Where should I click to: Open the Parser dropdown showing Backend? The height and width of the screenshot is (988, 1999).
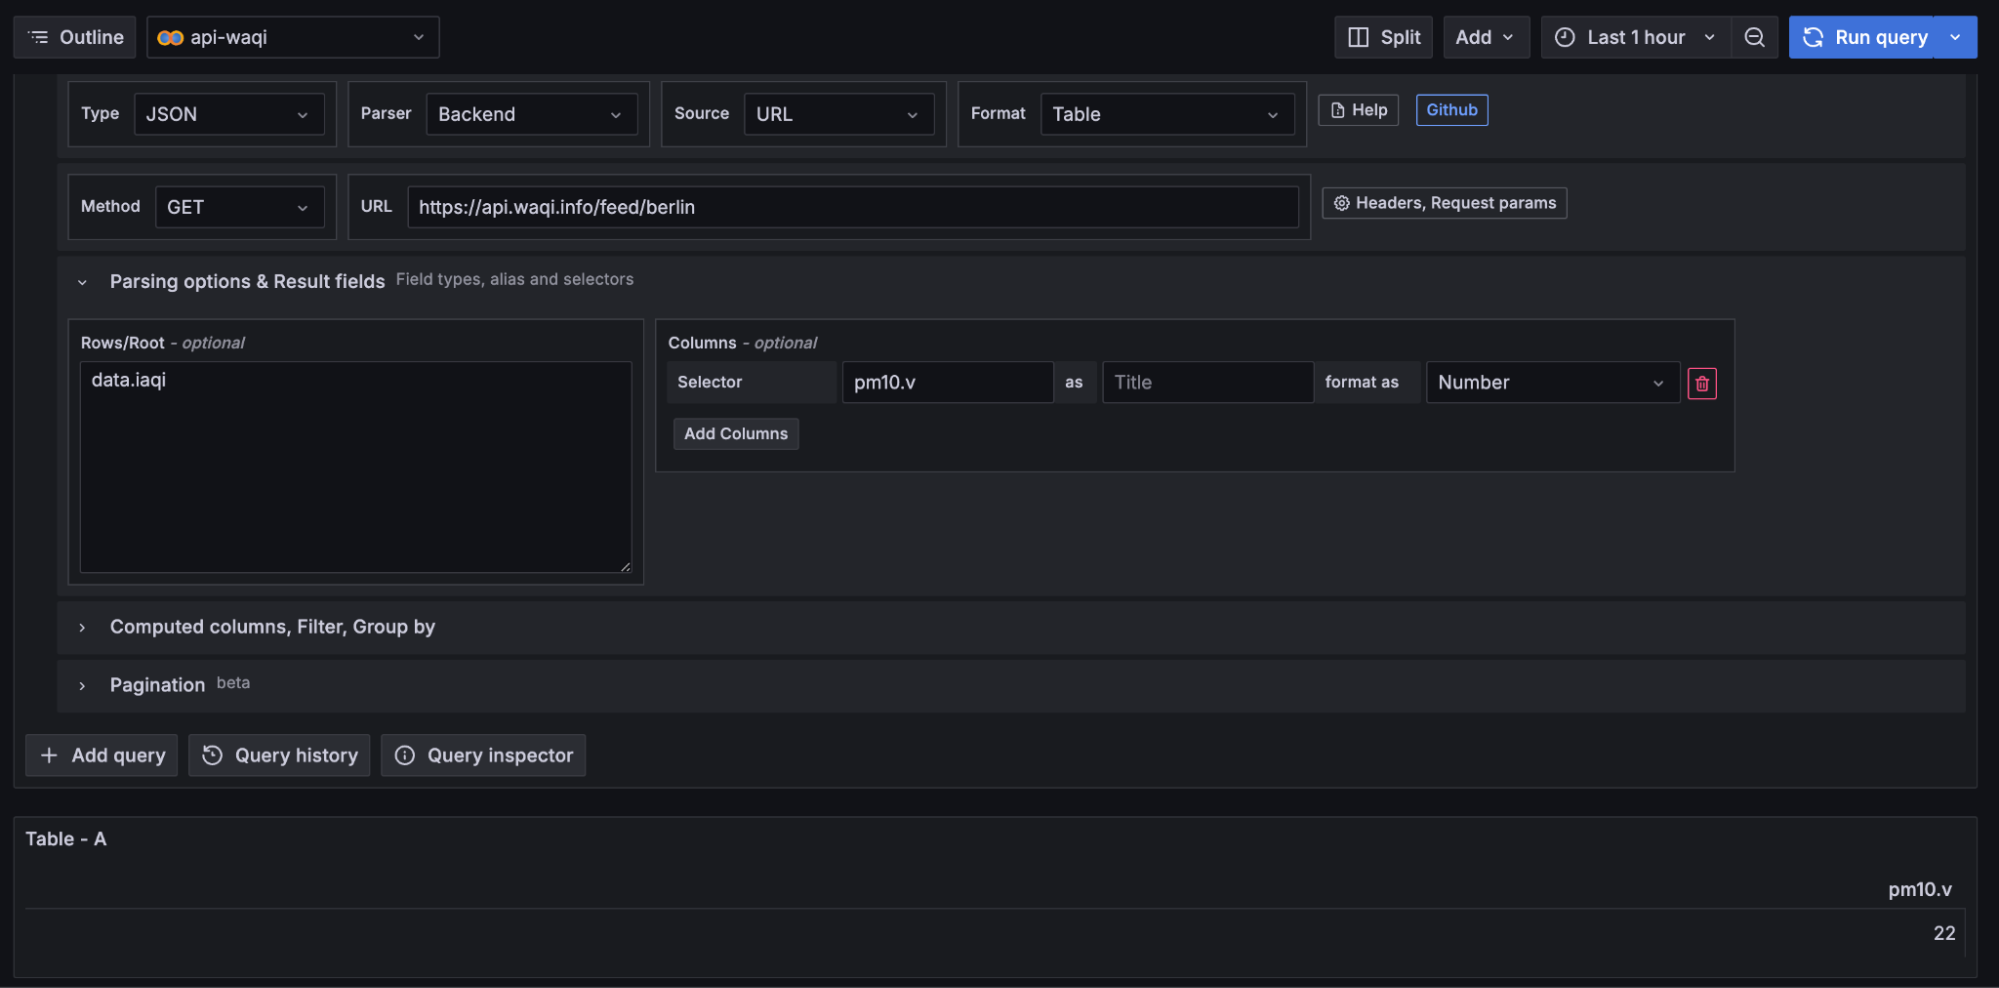click(x=531, y=114)
